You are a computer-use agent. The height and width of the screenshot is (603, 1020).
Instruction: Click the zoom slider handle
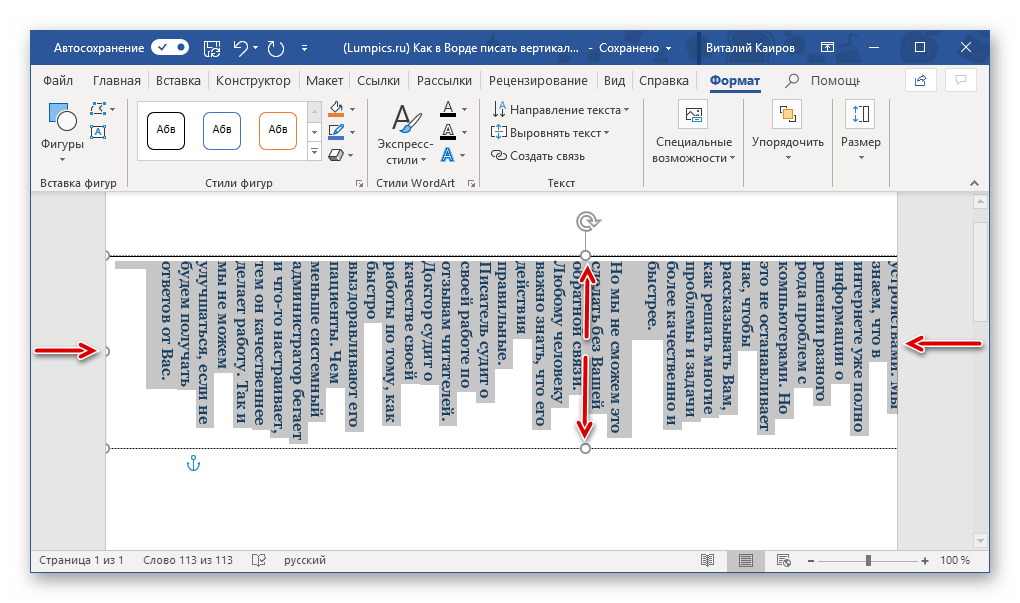868,560
